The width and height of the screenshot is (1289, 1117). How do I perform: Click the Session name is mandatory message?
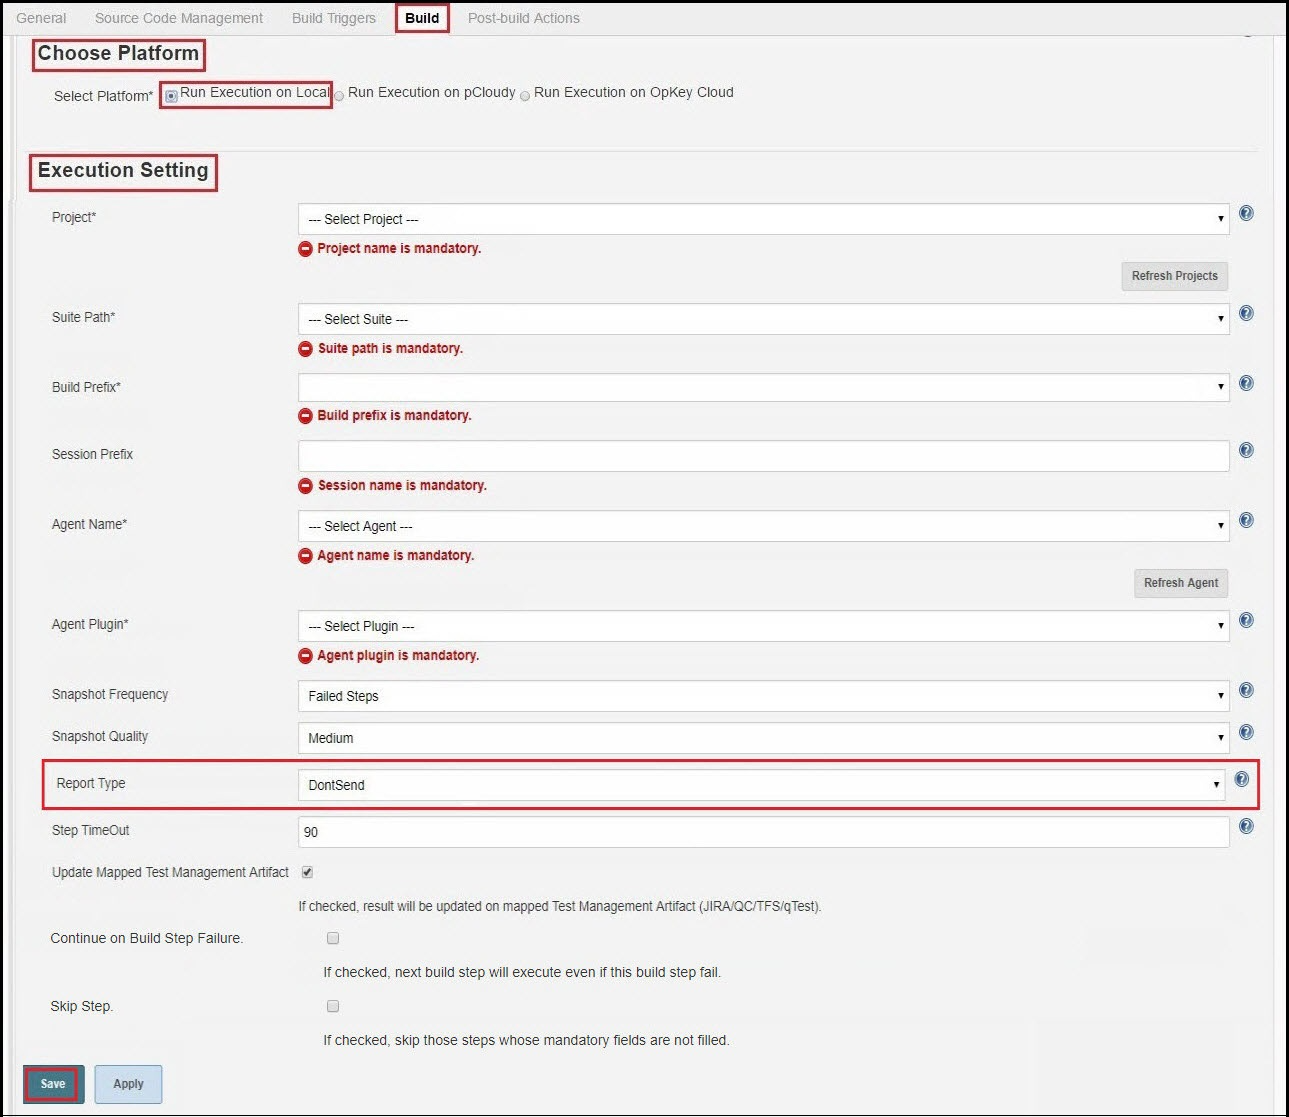402,485
